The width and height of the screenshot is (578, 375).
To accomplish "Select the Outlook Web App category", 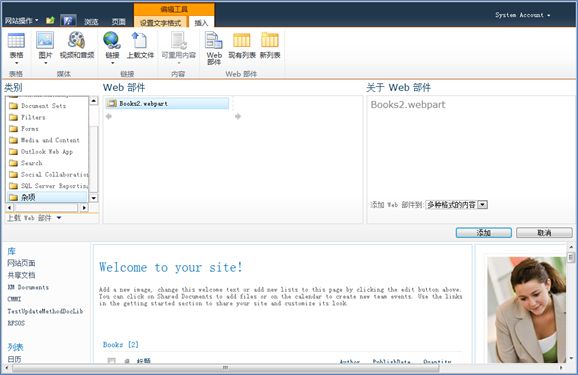I will [41, 152].
